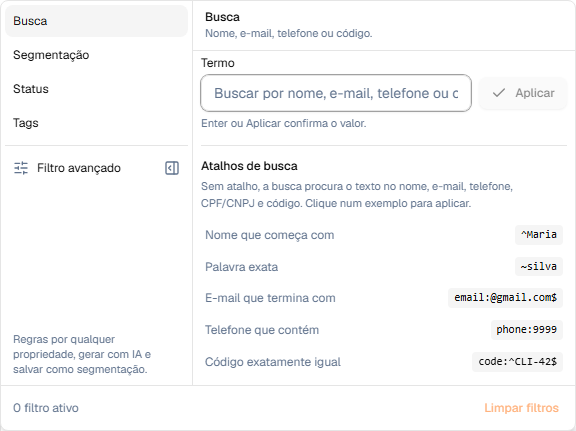Apply the phone:9999 shortcut
The image size is (576, 431).
[526, 330]
